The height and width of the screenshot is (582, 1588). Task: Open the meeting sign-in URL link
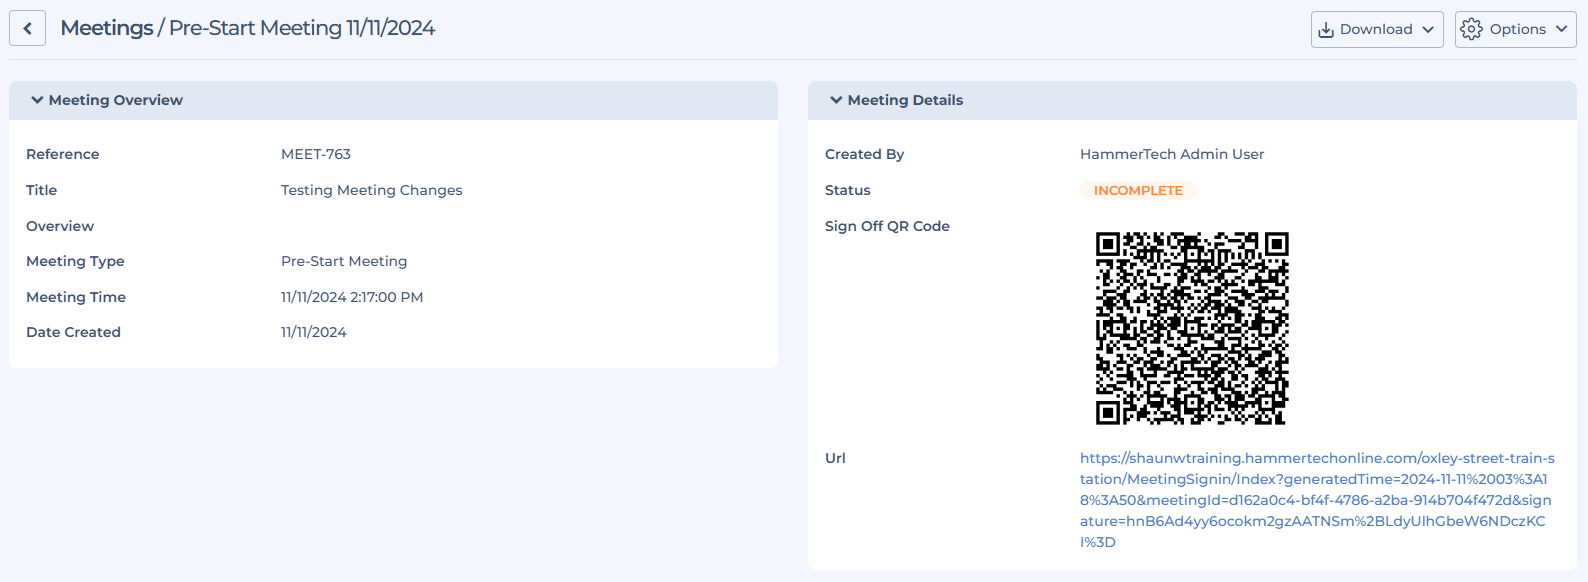[1316, 500]
